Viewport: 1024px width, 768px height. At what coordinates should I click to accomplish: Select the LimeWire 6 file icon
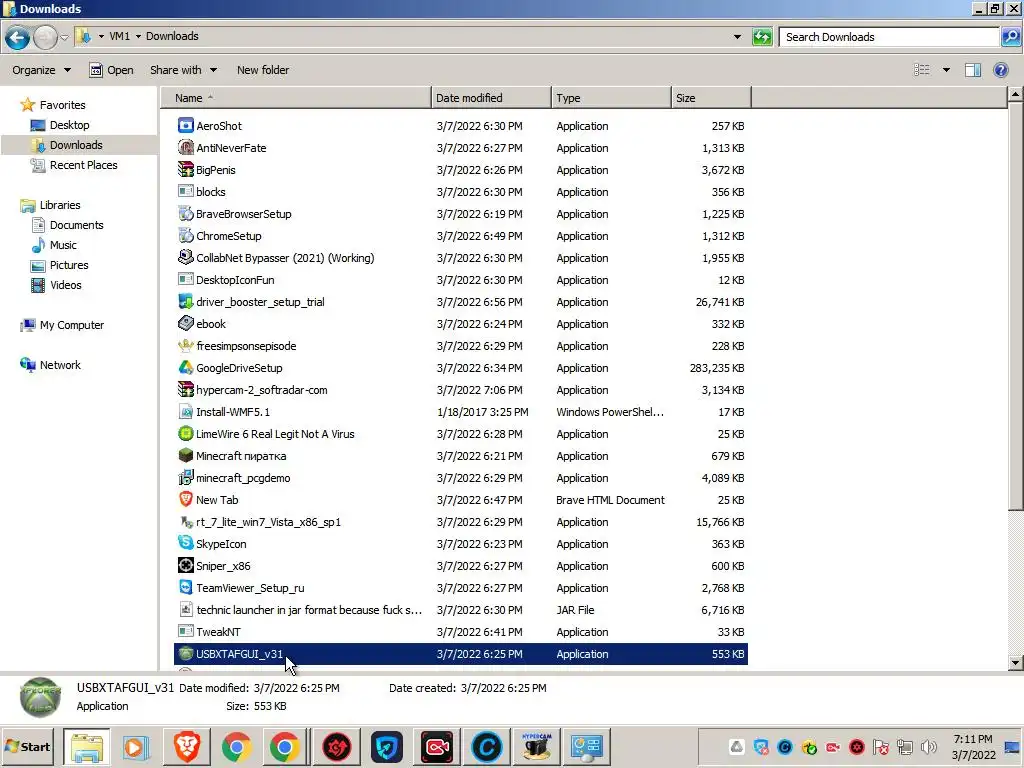tap(185, 434)
